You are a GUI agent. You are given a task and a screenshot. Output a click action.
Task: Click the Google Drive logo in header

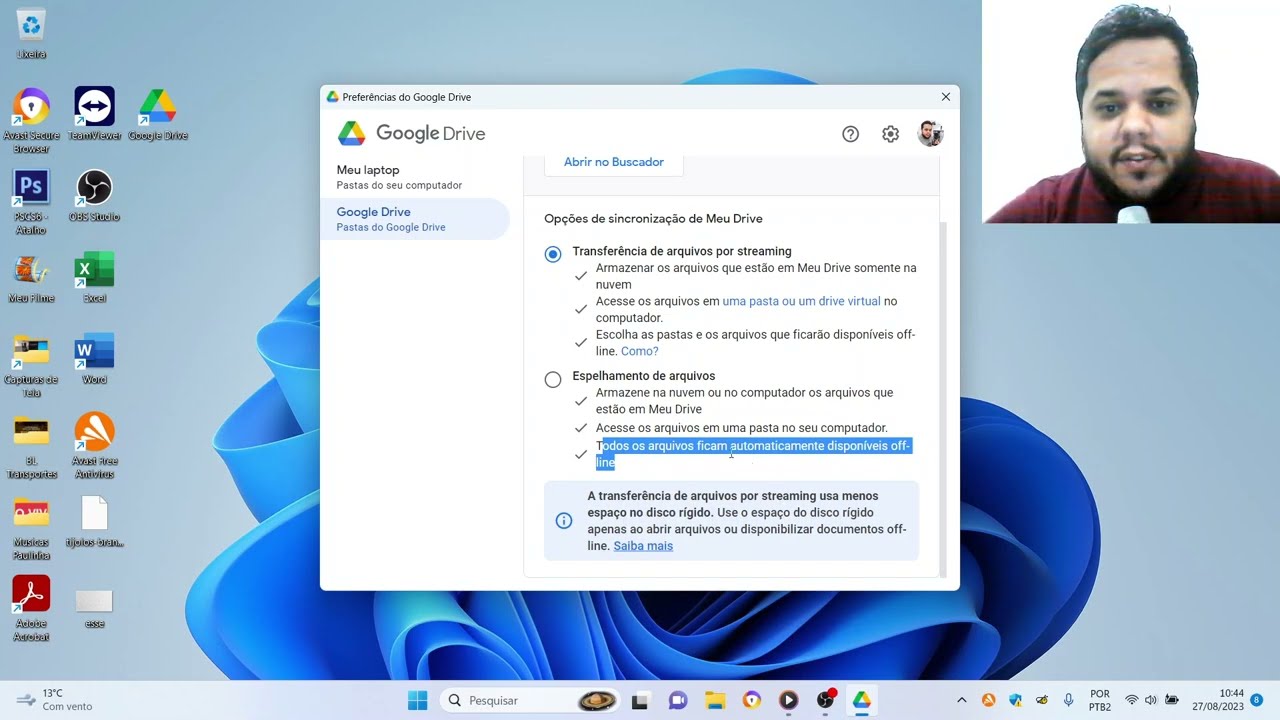(x=411, y=133)
